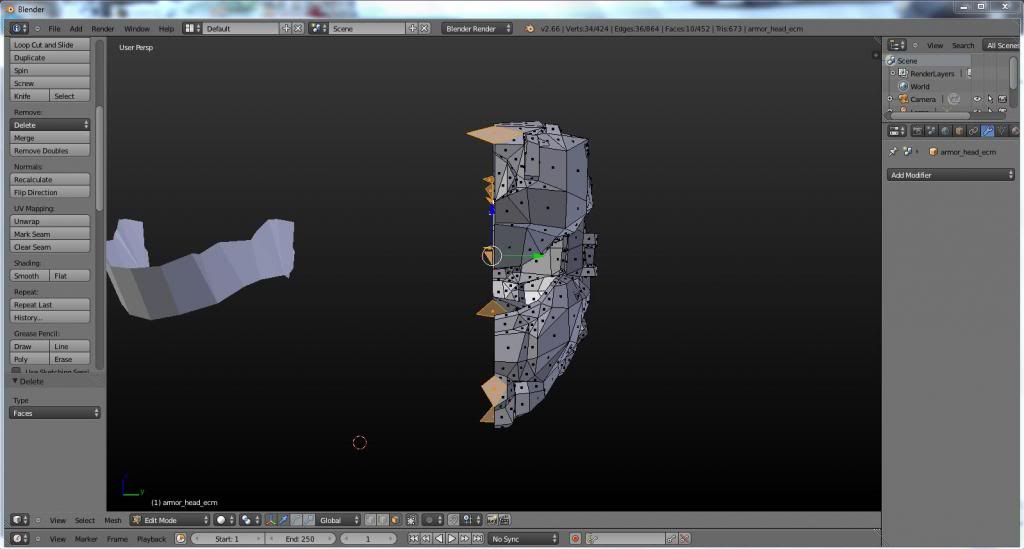Toggle proportional editing mode
Viewport: 1024px width, 549px height.
432,520
